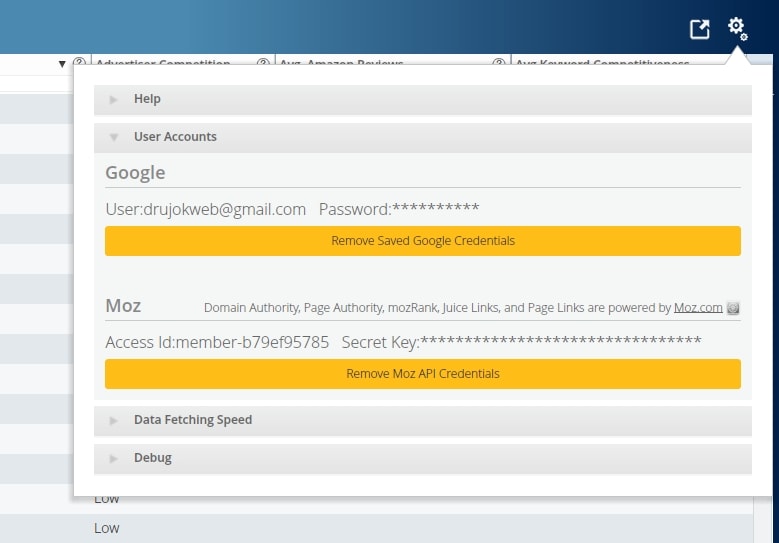Click help icon before Advertiser Competition column
This screenshot has height=543, width=779.
[x=79, y=62]
